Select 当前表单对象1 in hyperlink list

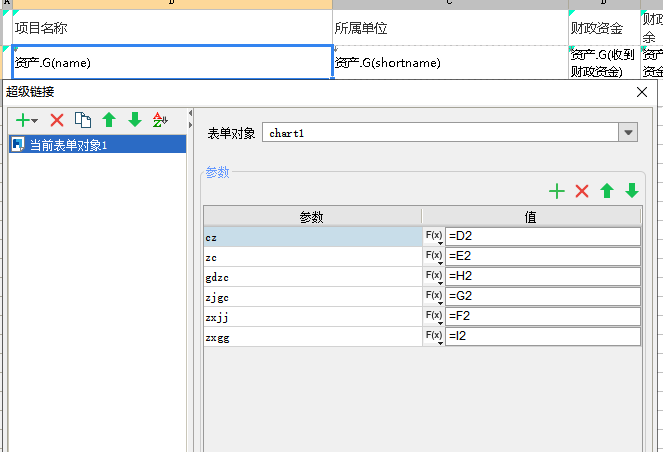pos(98,145)
